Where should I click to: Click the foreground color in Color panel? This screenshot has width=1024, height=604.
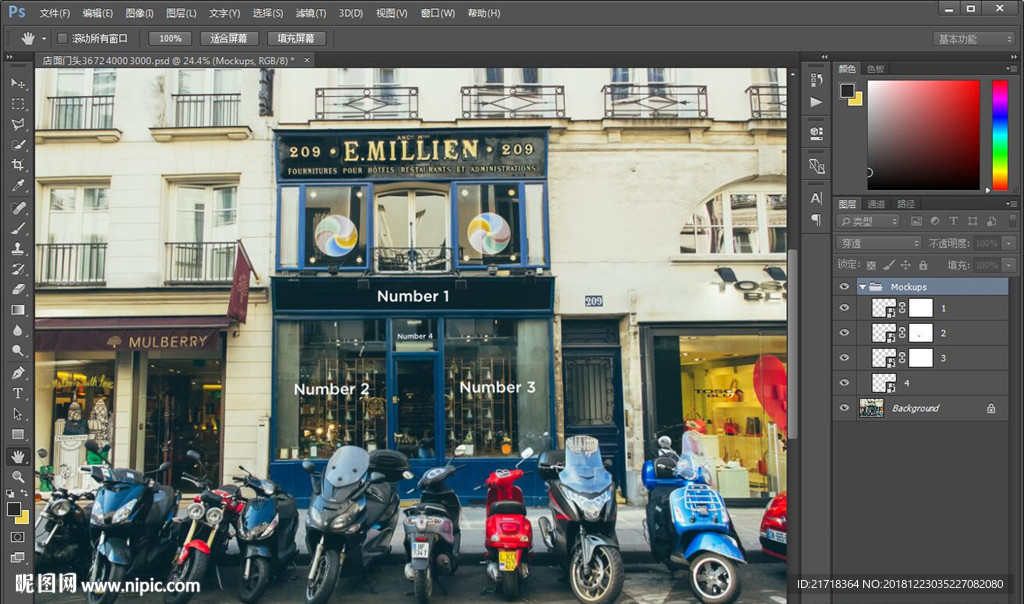pyautogui.click(x=847, y=91)
